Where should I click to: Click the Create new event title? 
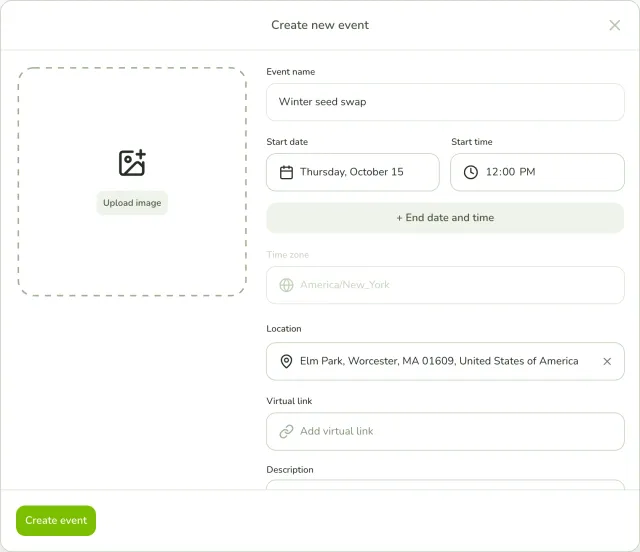tap(320, 25)
